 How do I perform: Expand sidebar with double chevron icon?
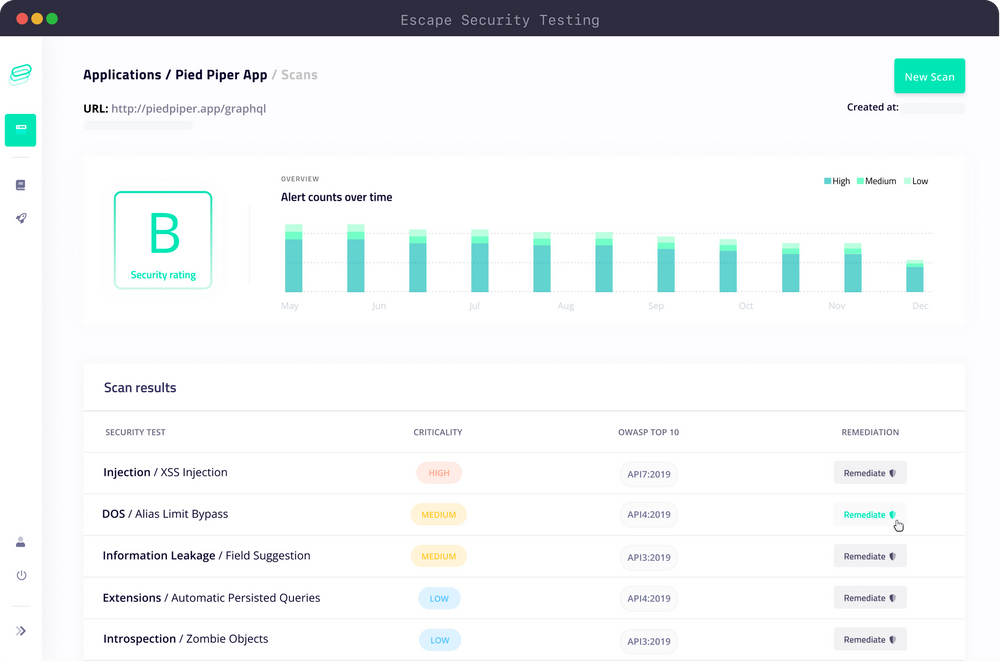tap(21, 631)
